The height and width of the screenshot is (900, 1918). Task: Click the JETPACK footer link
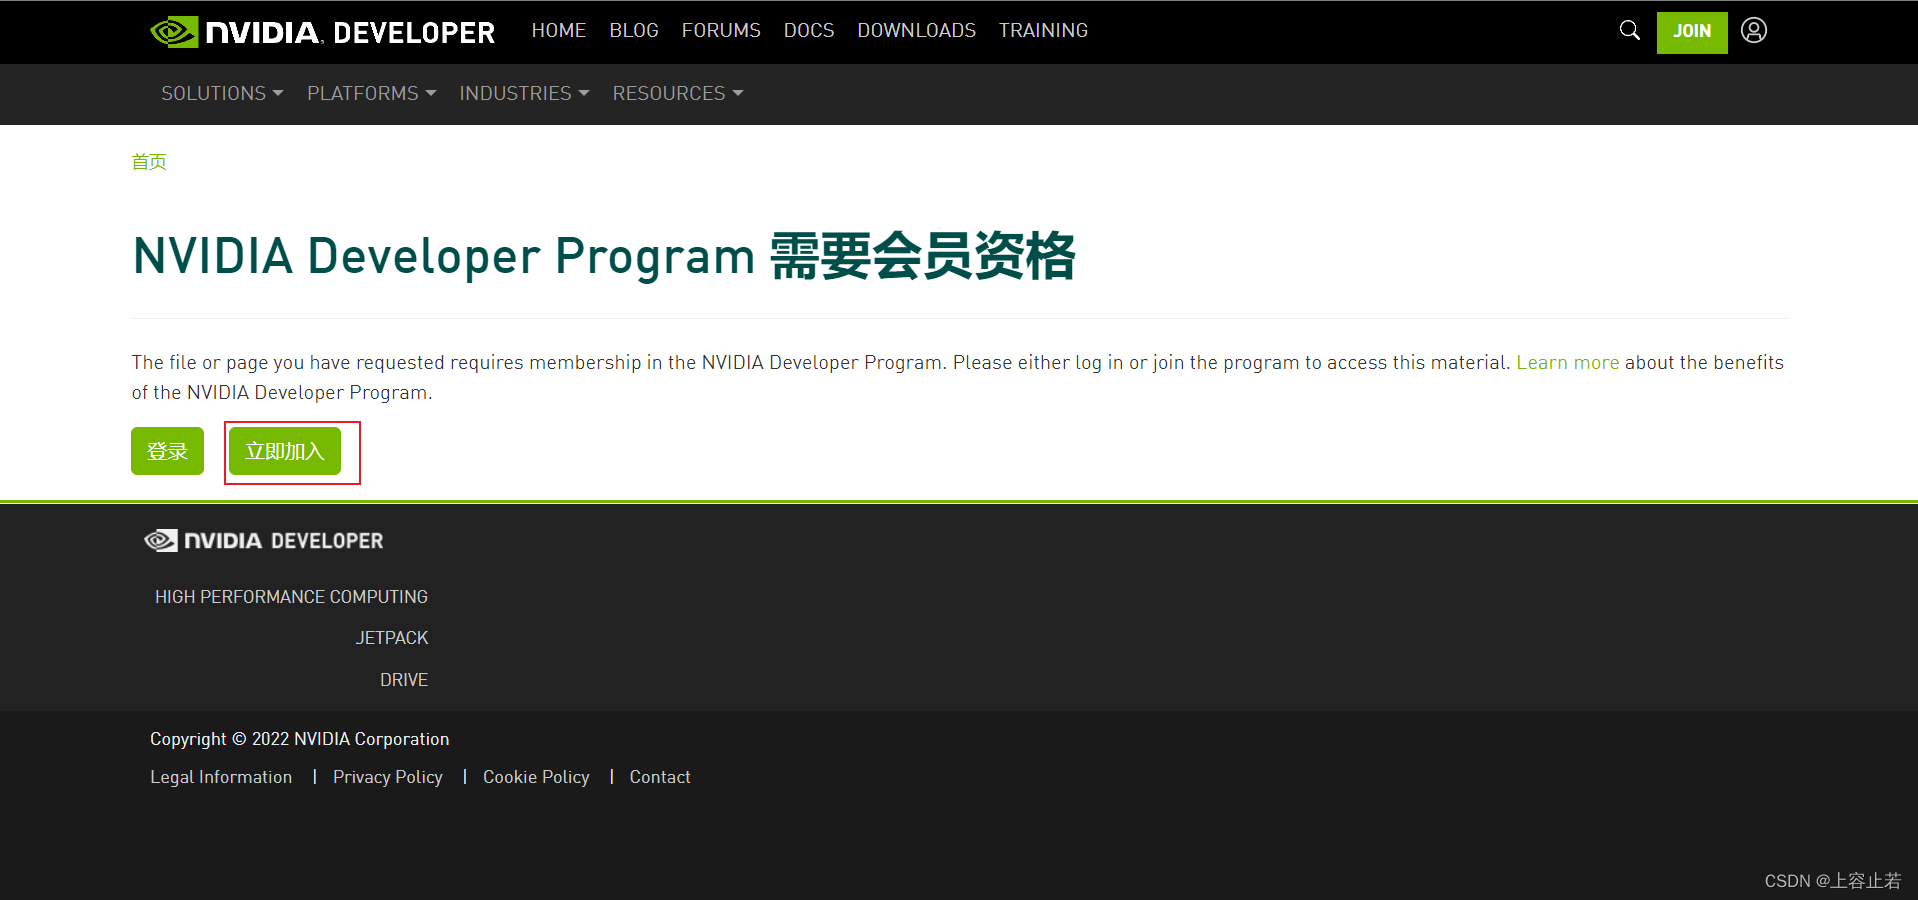tap(392, 637)
